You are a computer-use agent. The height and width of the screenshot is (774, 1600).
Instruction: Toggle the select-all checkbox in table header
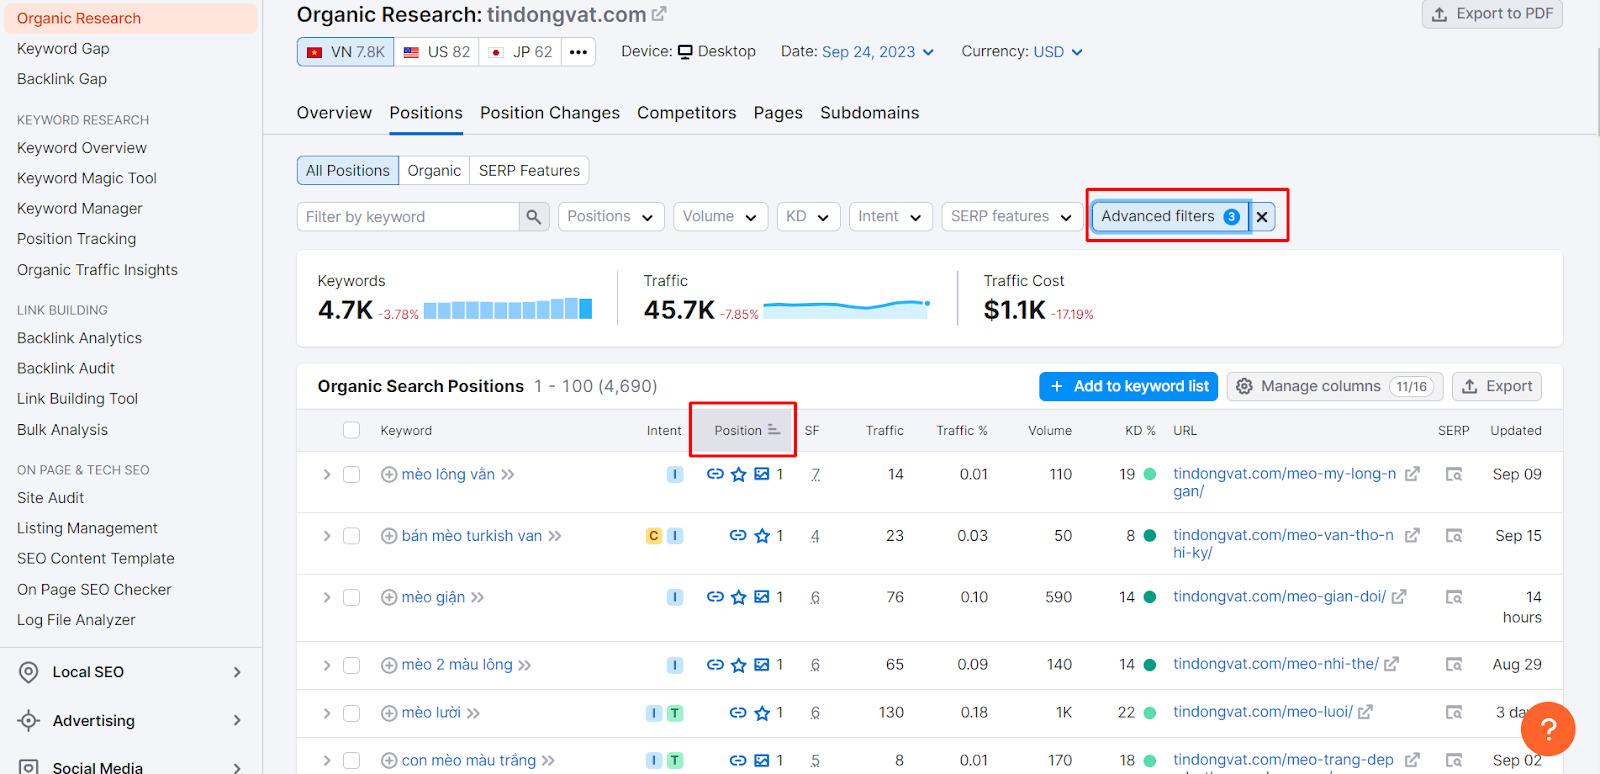(351, 430)
